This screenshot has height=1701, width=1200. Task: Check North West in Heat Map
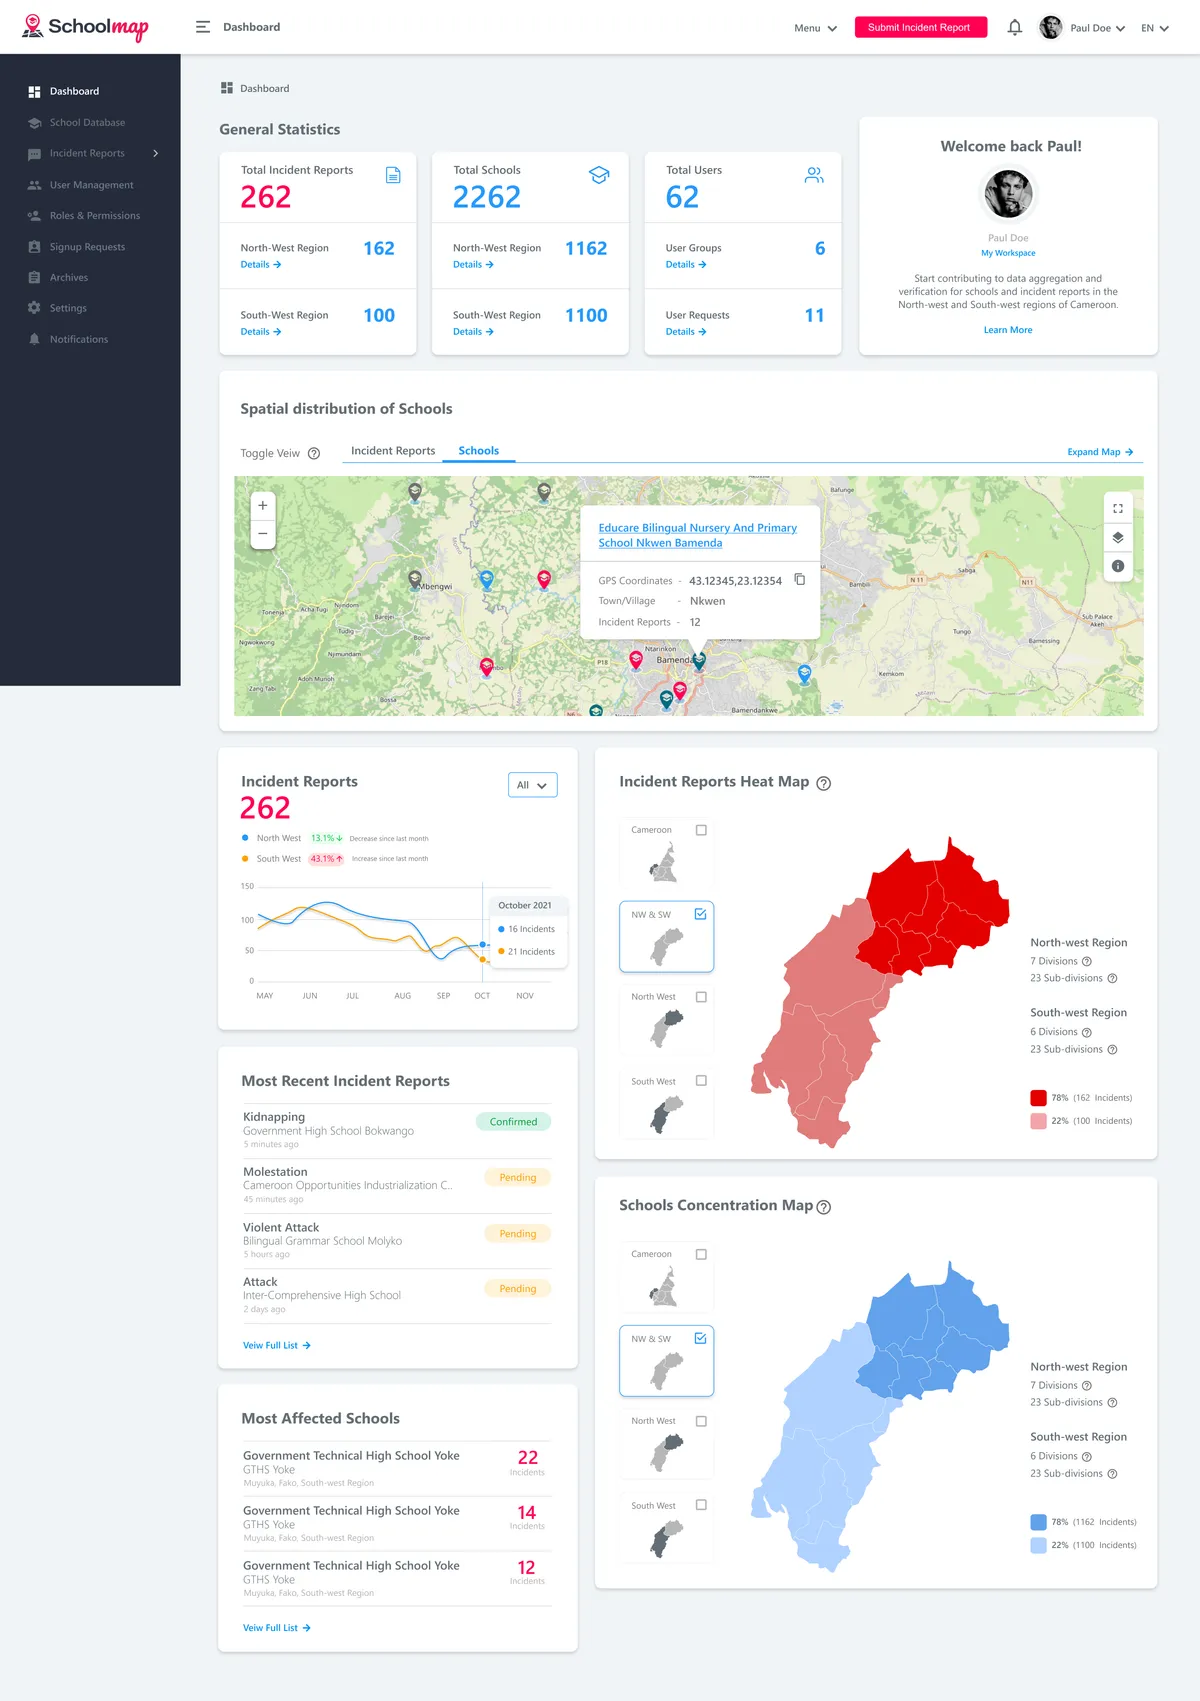(701, 997)
